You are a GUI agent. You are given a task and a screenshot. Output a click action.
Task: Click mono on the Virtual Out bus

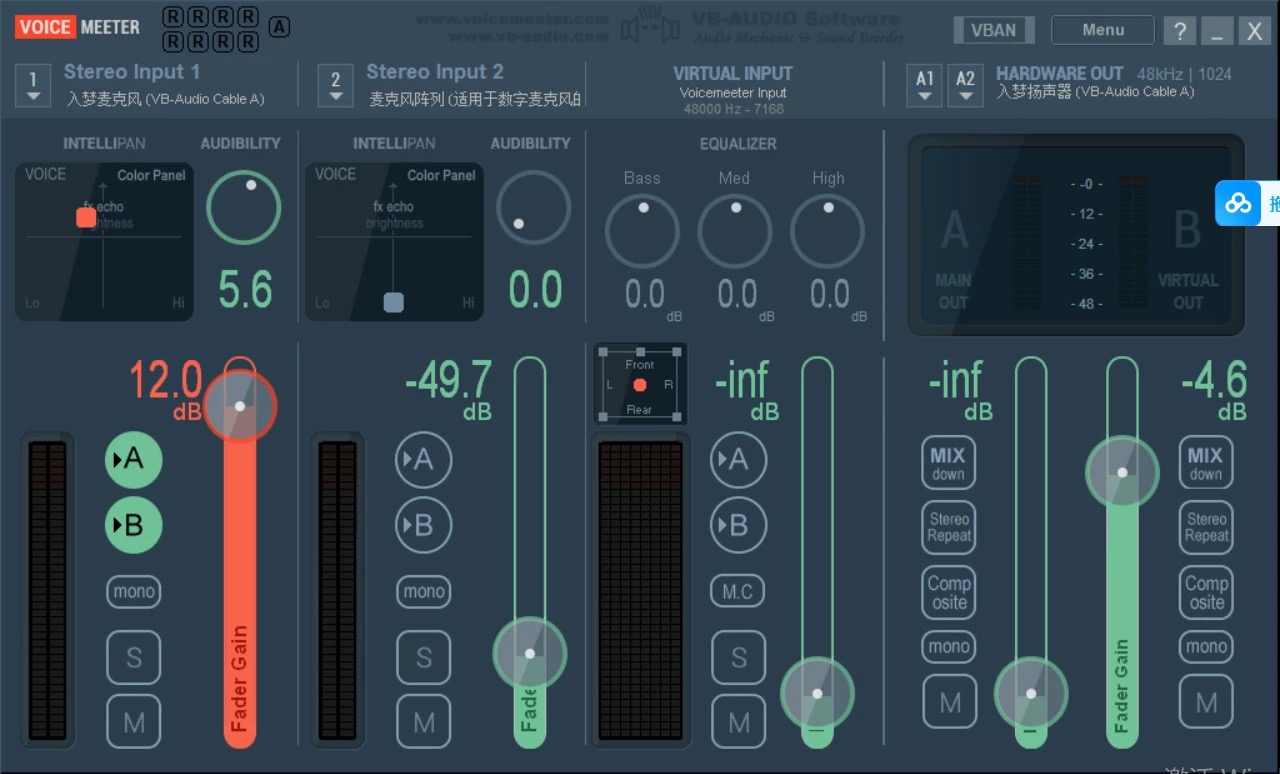1206,647
